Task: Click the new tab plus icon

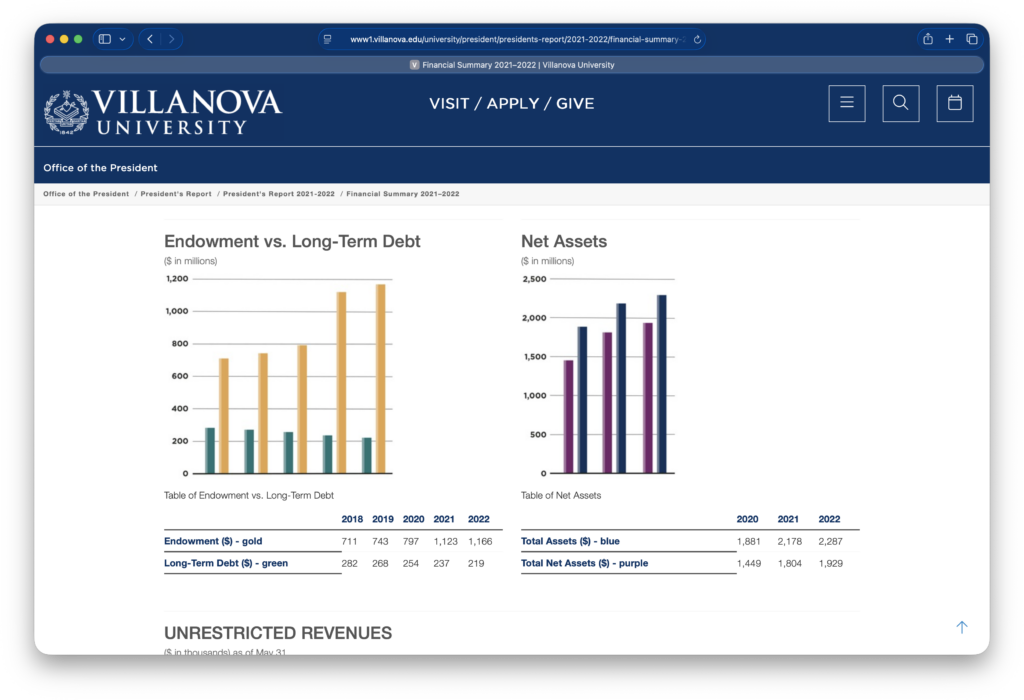Action: click(949, 39)
